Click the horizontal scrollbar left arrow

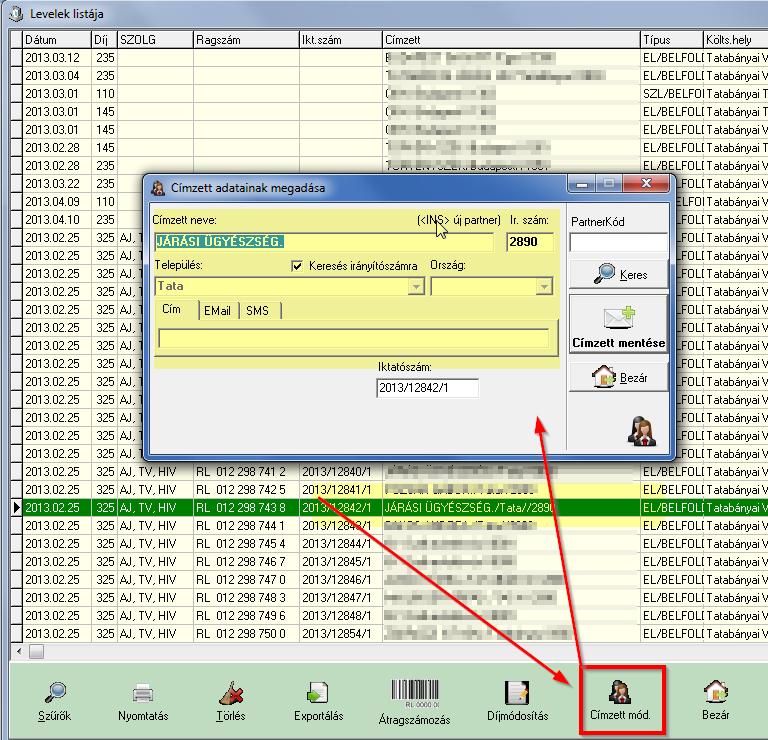[x=19, y=651]
